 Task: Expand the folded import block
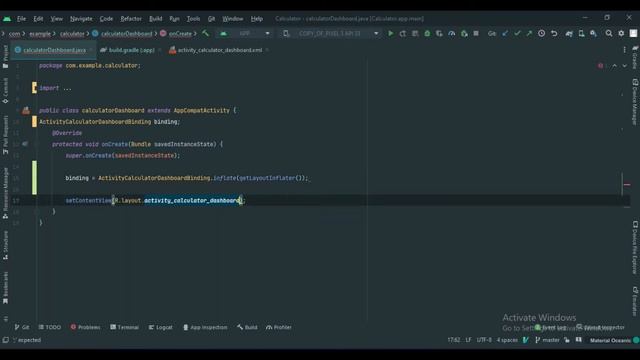[67, 88]
